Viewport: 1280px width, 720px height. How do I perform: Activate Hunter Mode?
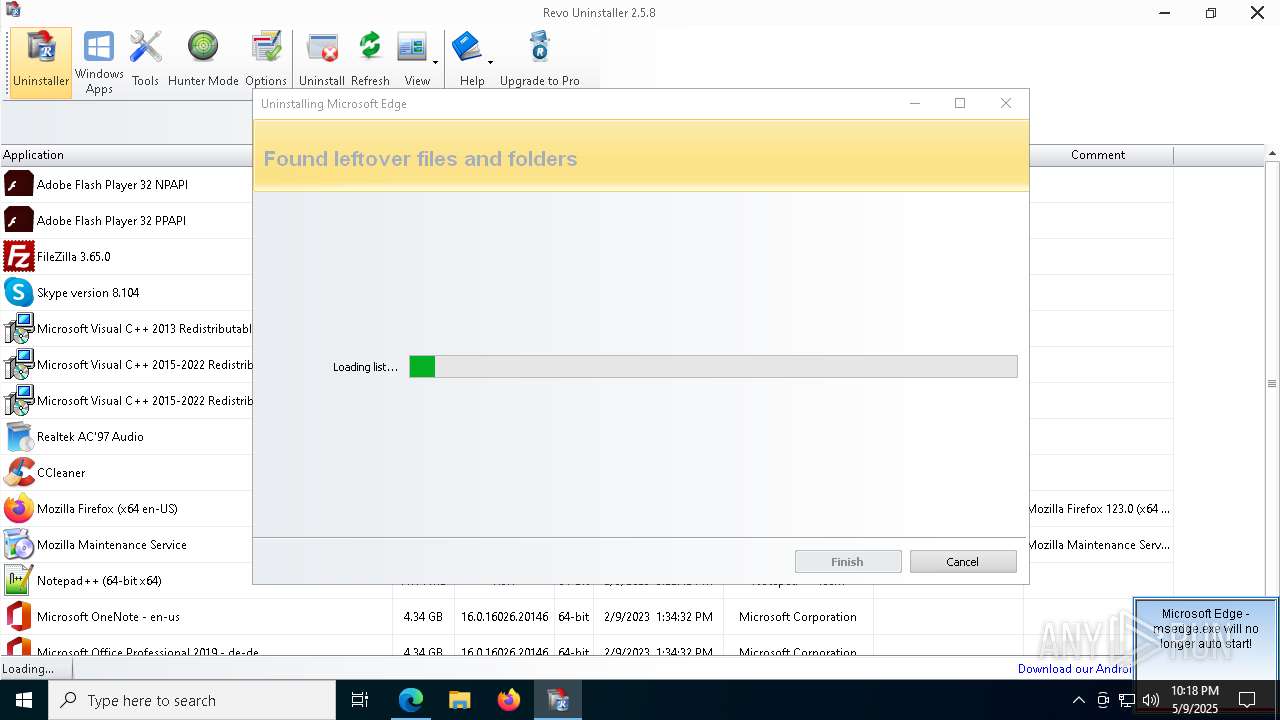pos(203,60)
